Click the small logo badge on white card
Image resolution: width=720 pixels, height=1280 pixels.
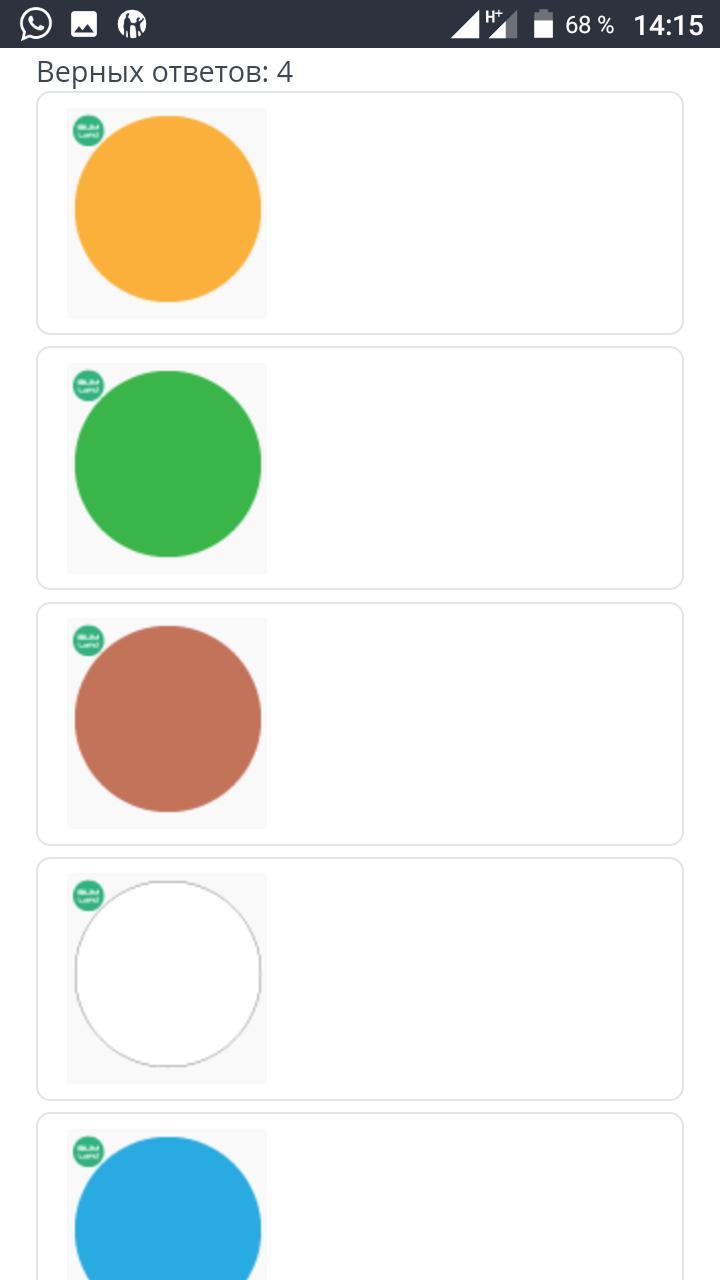(88, 896)
